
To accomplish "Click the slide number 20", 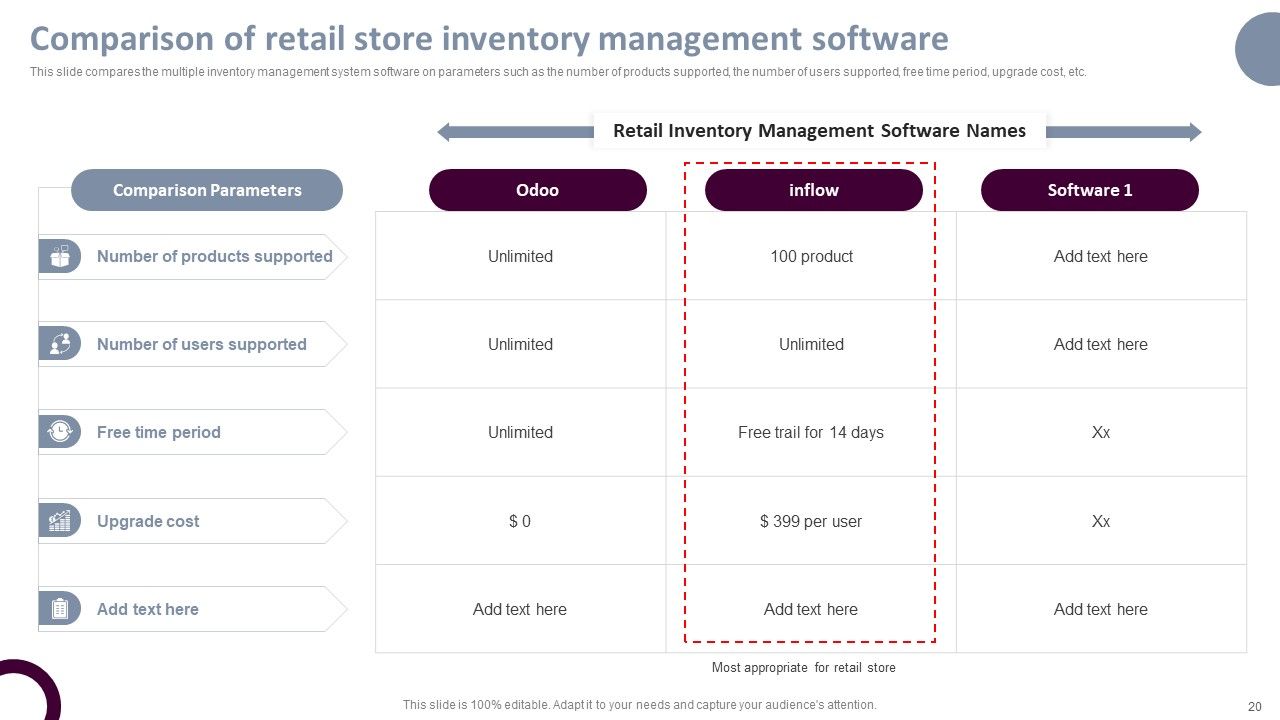I will pyautogui.click(x=1255, y=705).
